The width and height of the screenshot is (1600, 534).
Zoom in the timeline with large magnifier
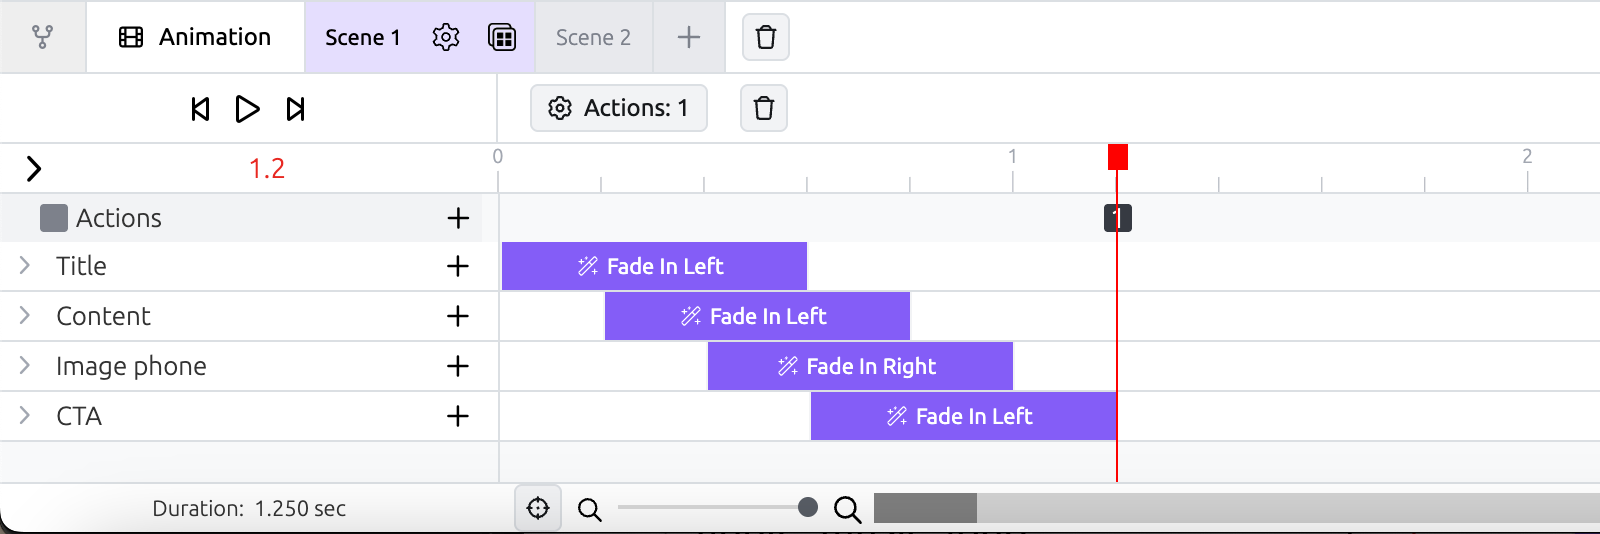(847, 510)
